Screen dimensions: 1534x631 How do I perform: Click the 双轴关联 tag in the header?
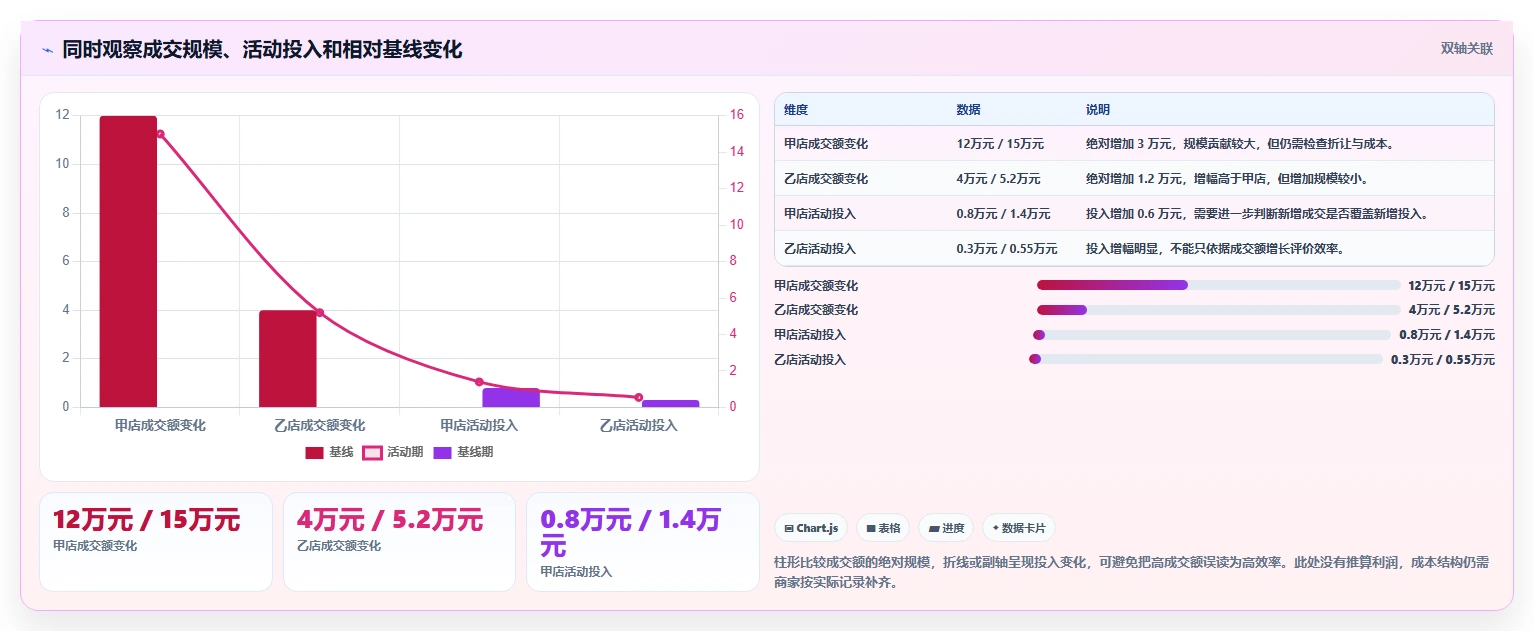pyautogui.click(x=1467, y=48)
